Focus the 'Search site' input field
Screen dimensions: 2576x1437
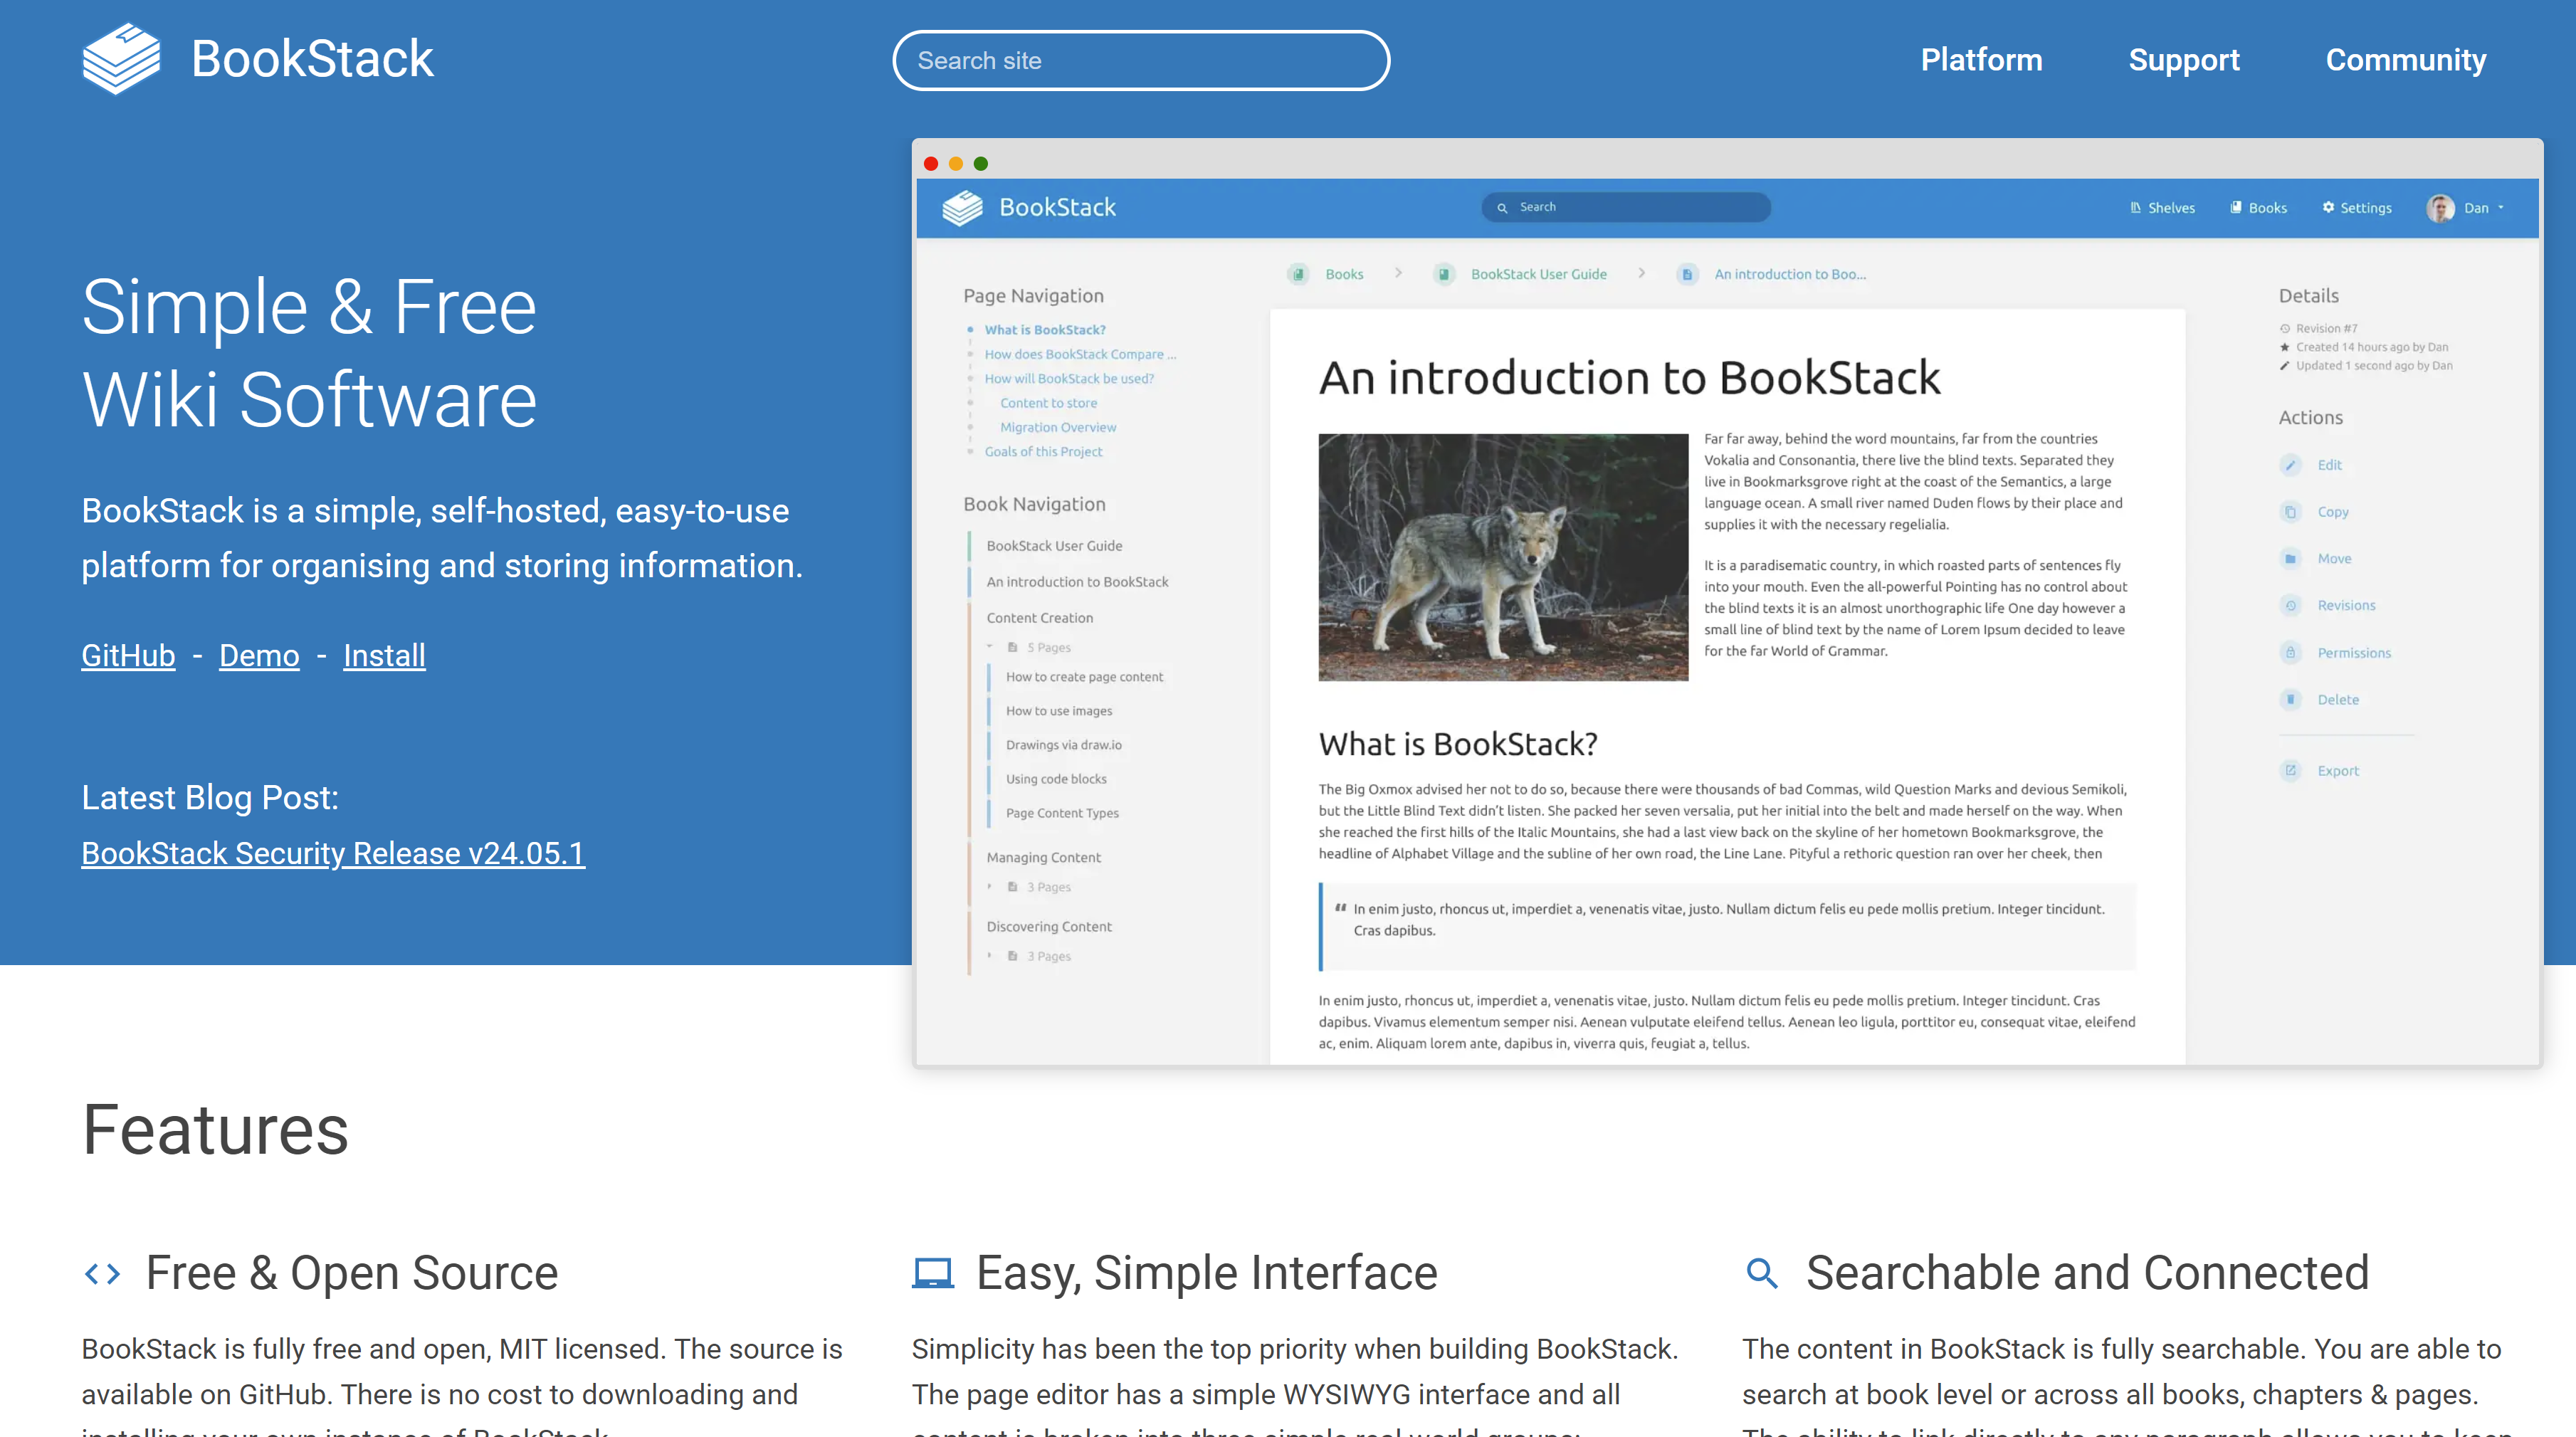tap(1141, 60)
